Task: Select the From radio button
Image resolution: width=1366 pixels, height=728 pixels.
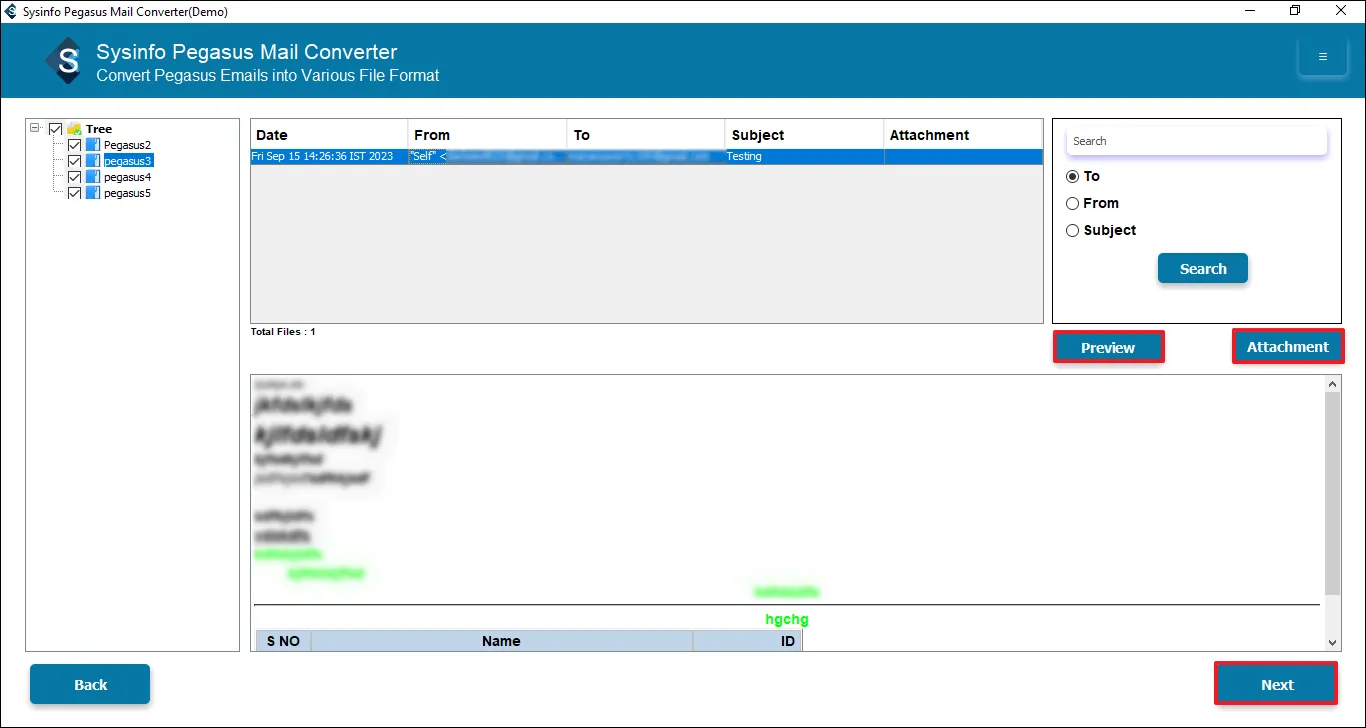Action: (1073, 203)
